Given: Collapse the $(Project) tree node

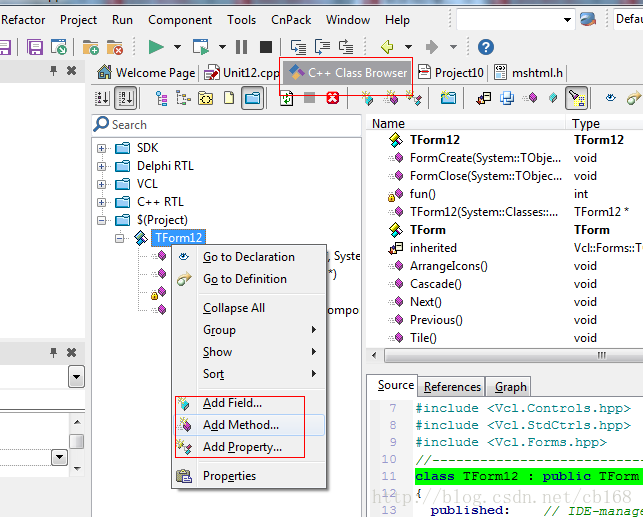Looking at the screenshot, I should [101, 220].
